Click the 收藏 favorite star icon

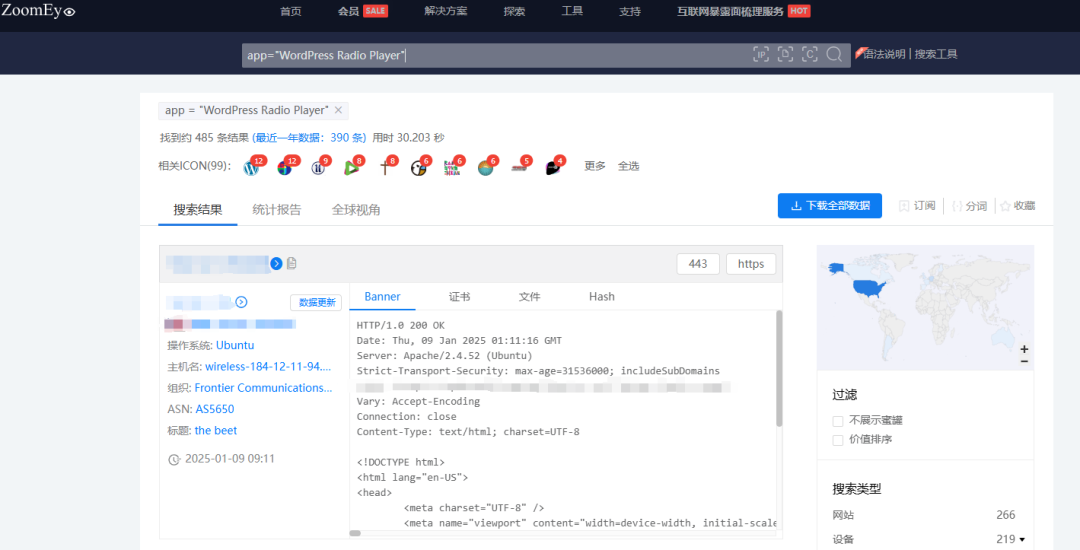pos(1005,206)
